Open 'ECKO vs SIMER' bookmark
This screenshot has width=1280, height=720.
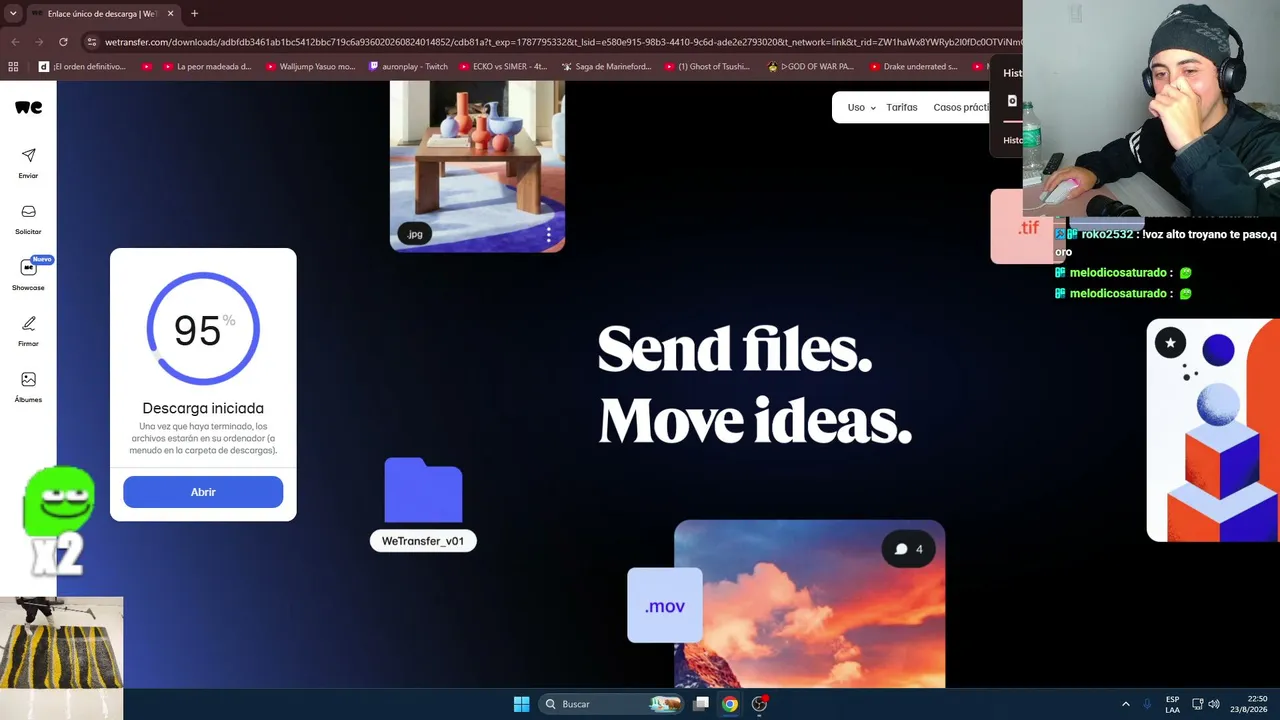[503, 67]
